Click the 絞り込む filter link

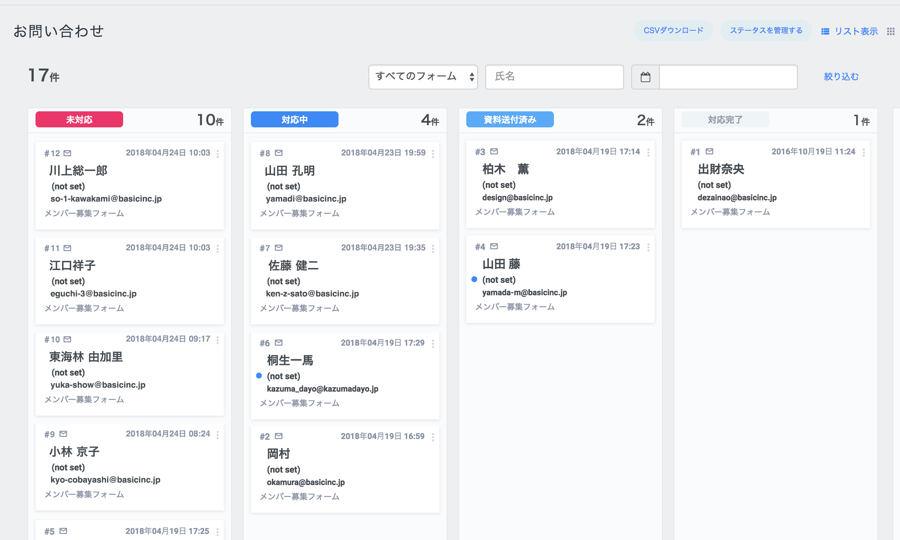point(841,77)
